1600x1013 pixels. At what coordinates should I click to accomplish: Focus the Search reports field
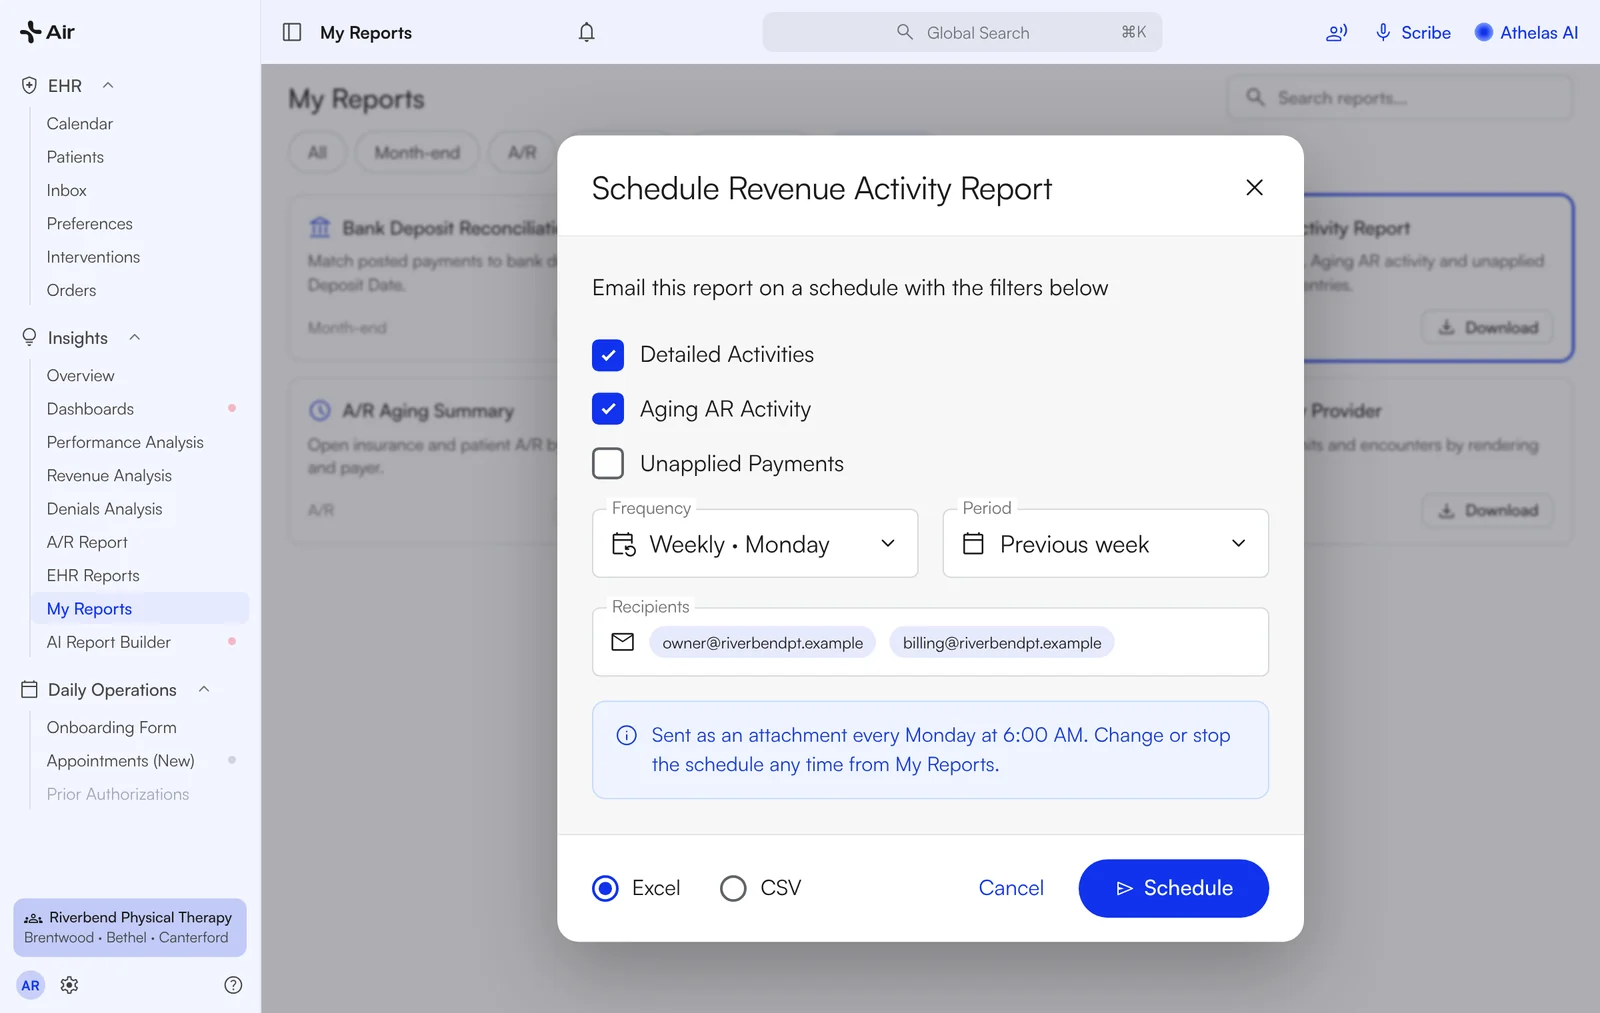point(1400,98)
